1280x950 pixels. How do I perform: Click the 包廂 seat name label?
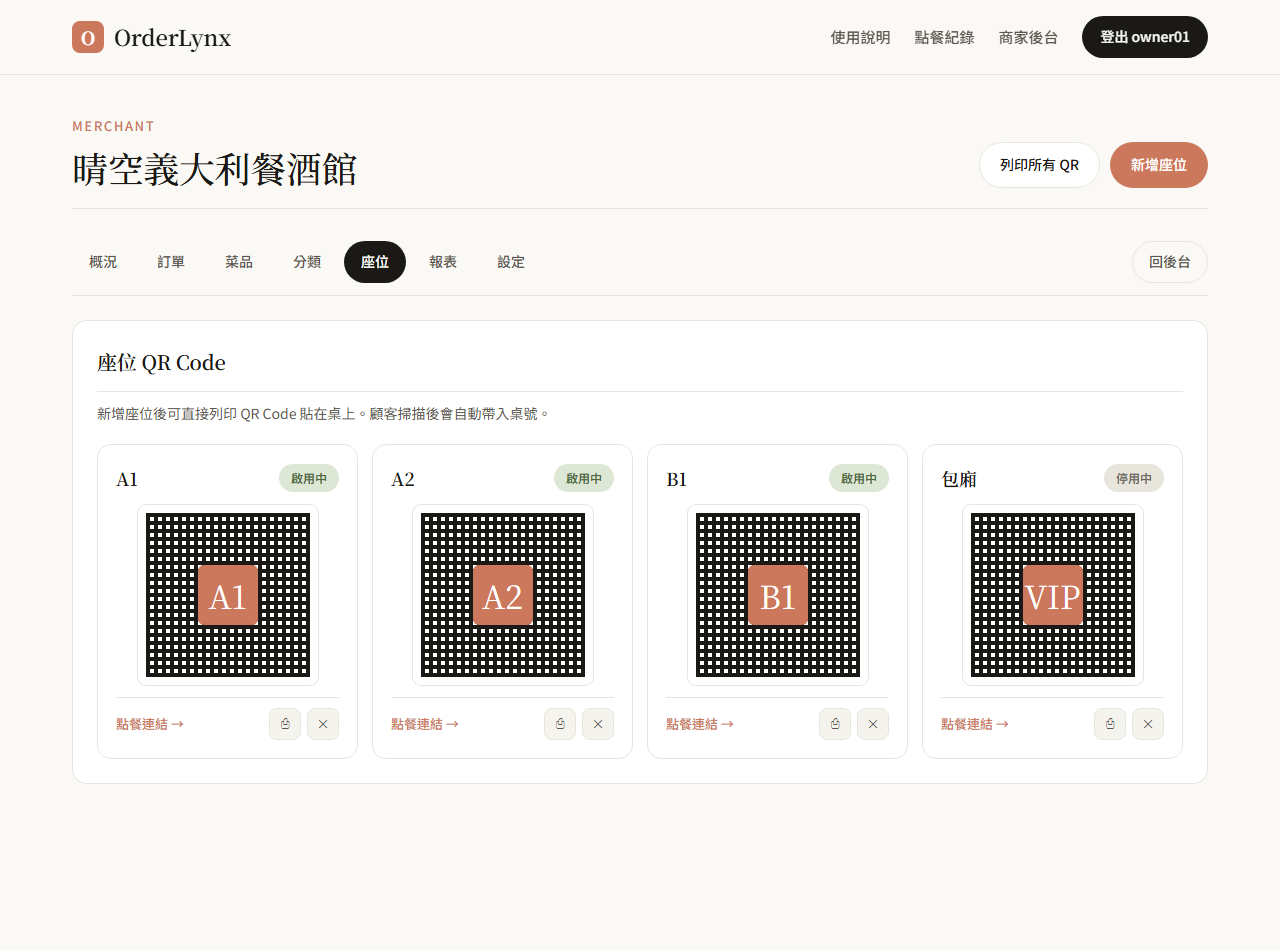tap(959, 480)
